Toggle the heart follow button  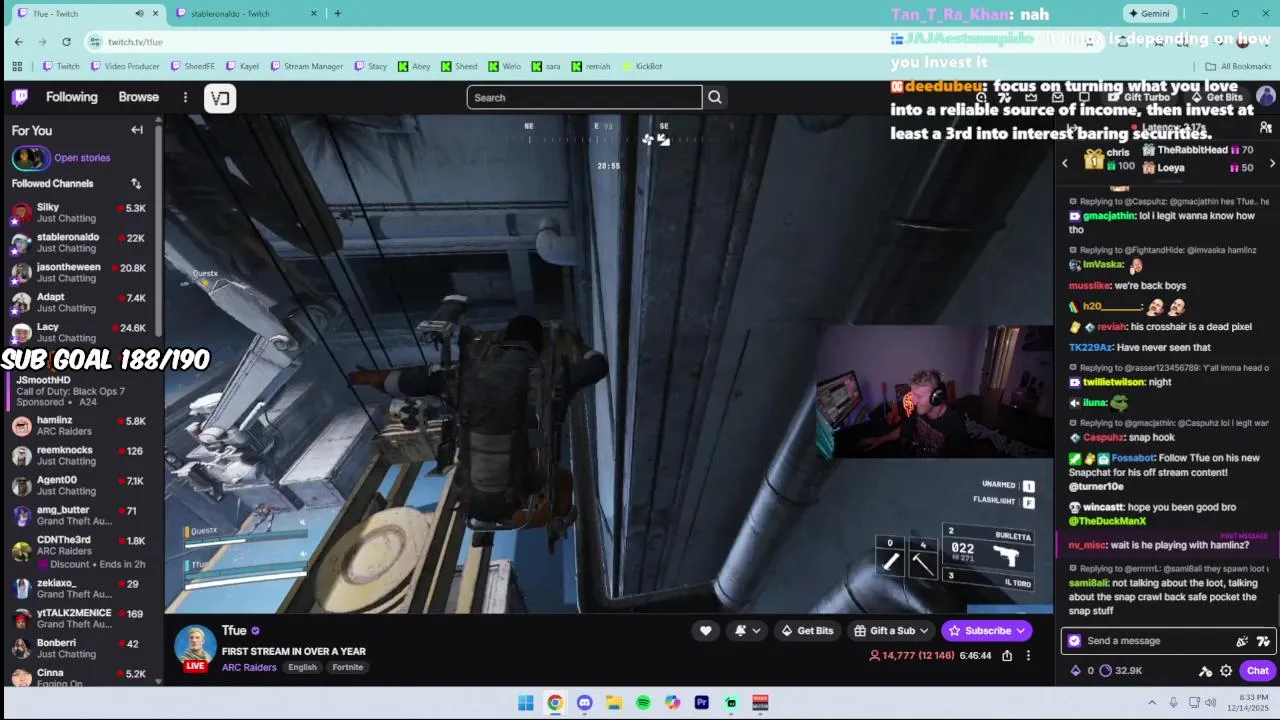(706, 630)
